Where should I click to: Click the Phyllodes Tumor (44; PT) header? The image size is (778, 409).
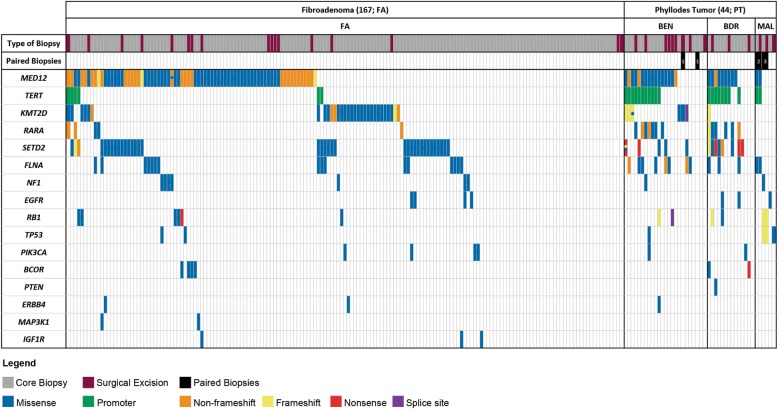[699, 8]
